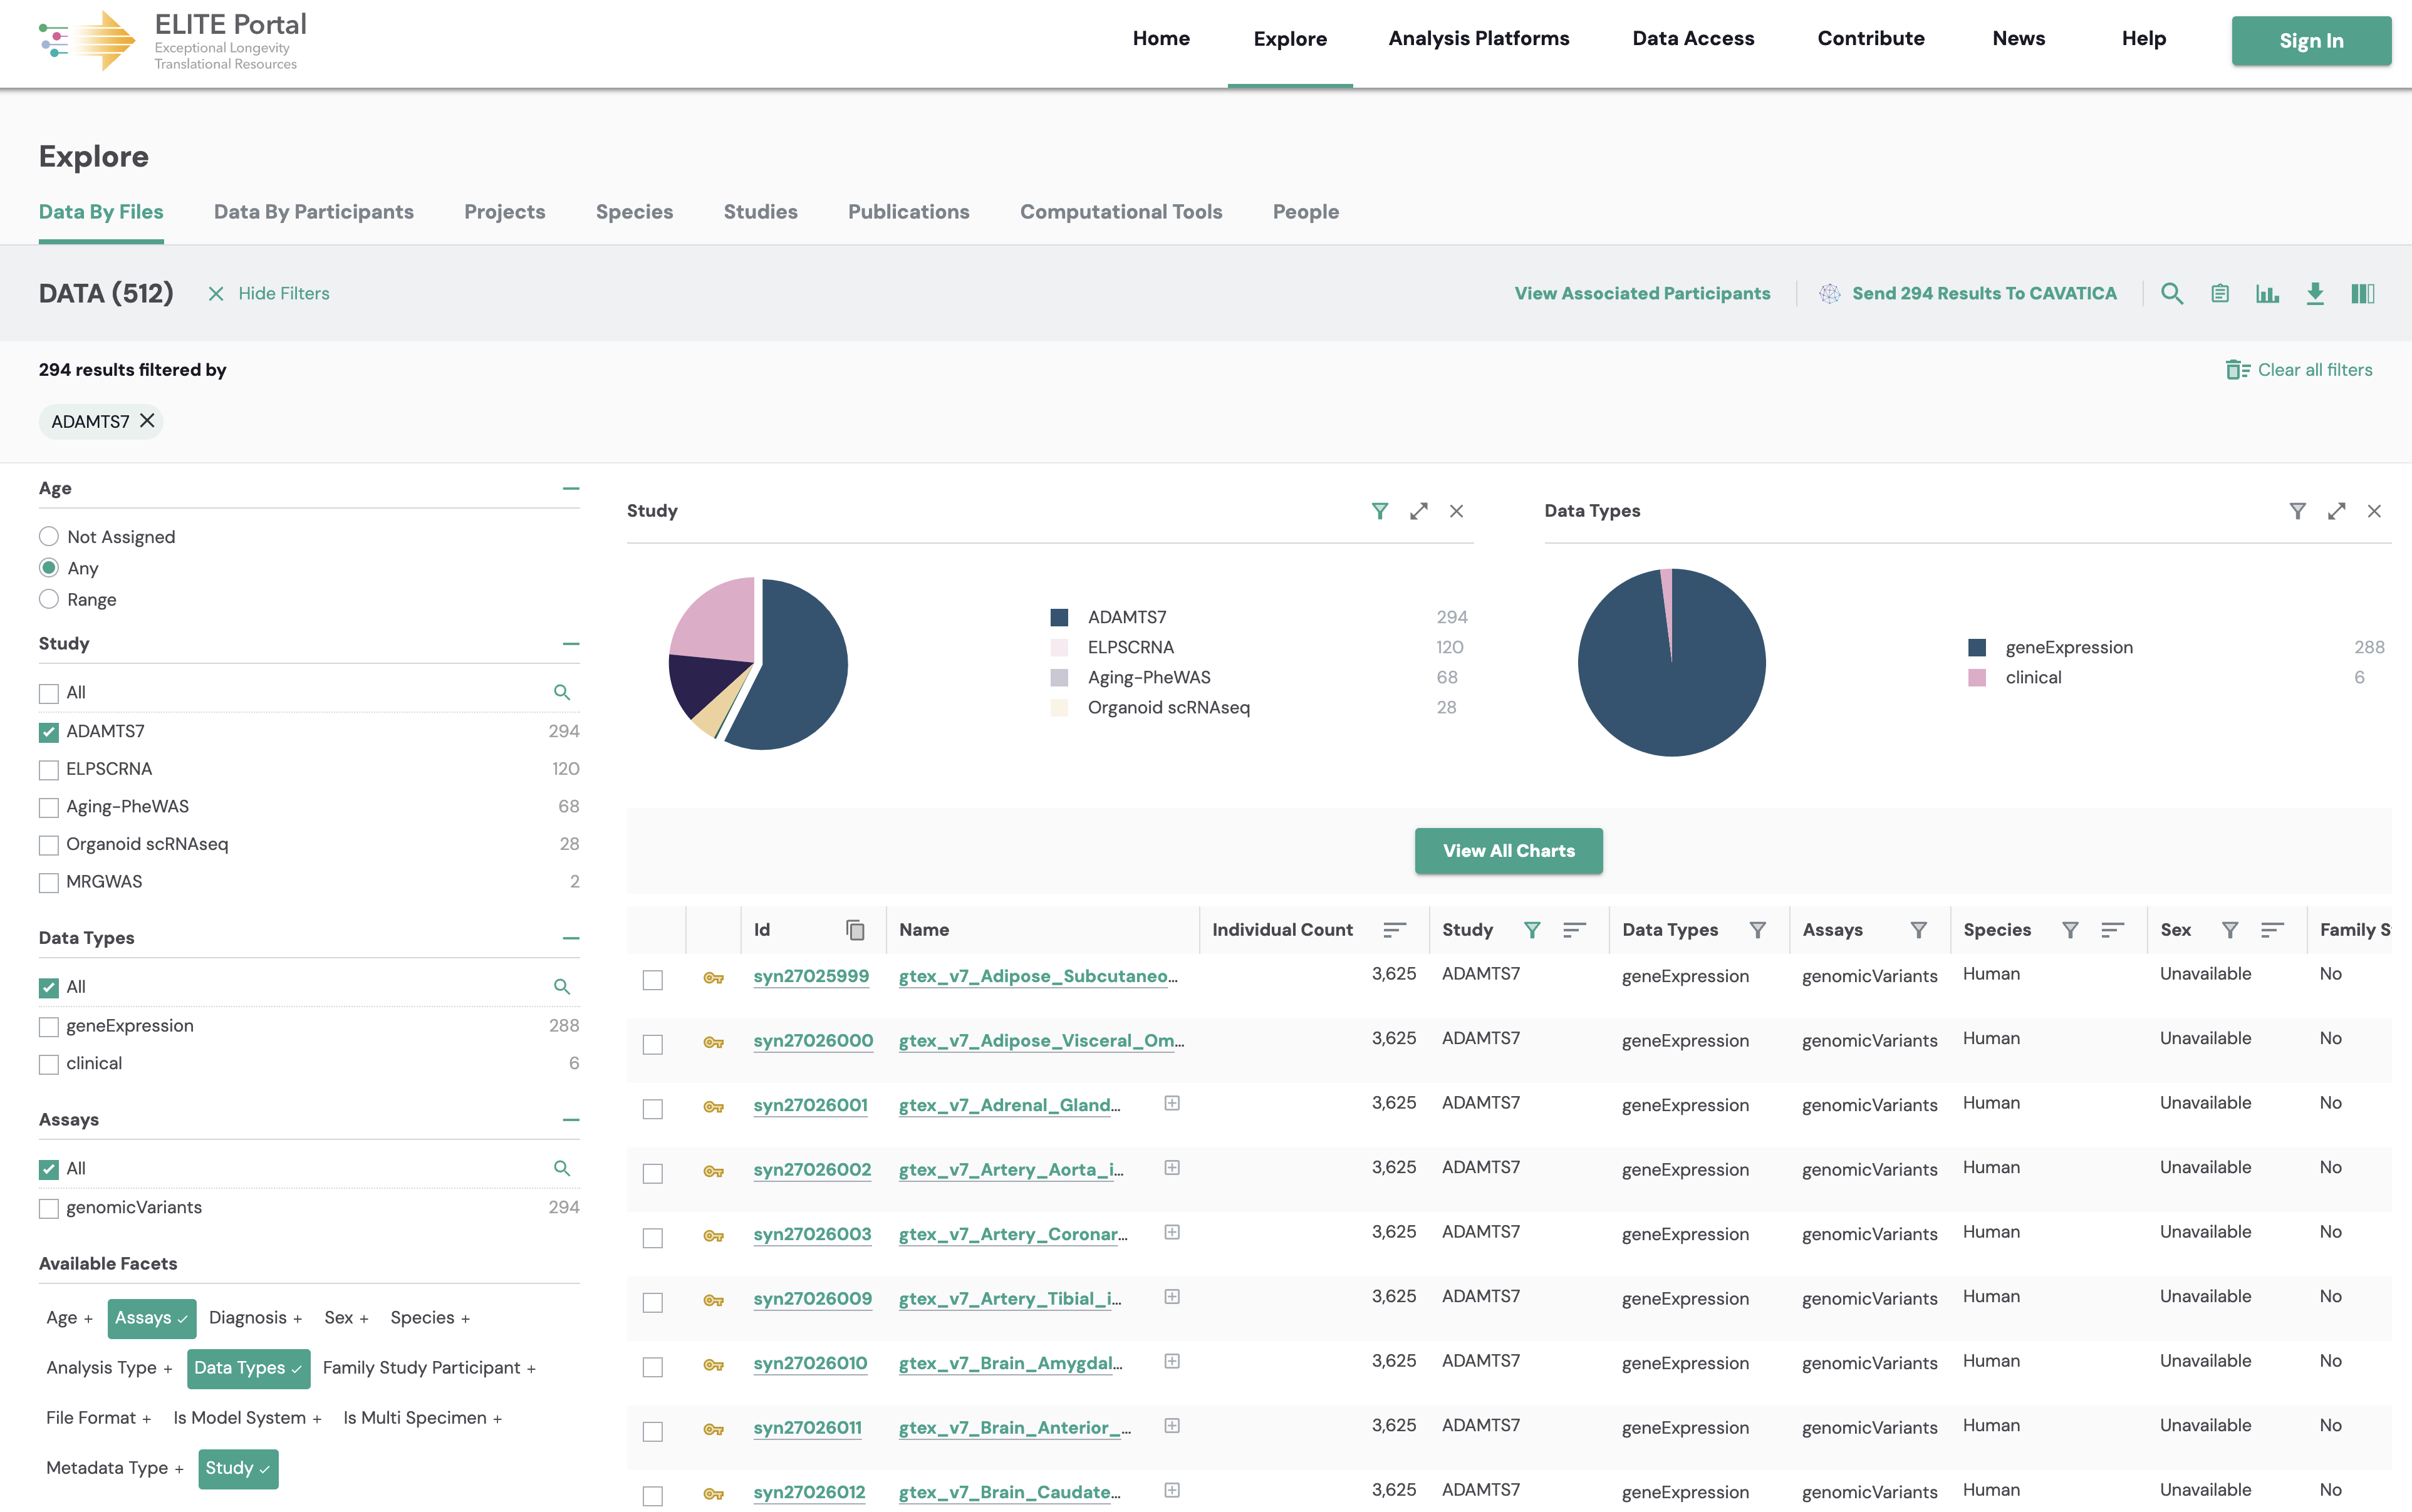2412x1512 pixels.
Task: Expand the Data Types chart
Action: pos(2336,511)
